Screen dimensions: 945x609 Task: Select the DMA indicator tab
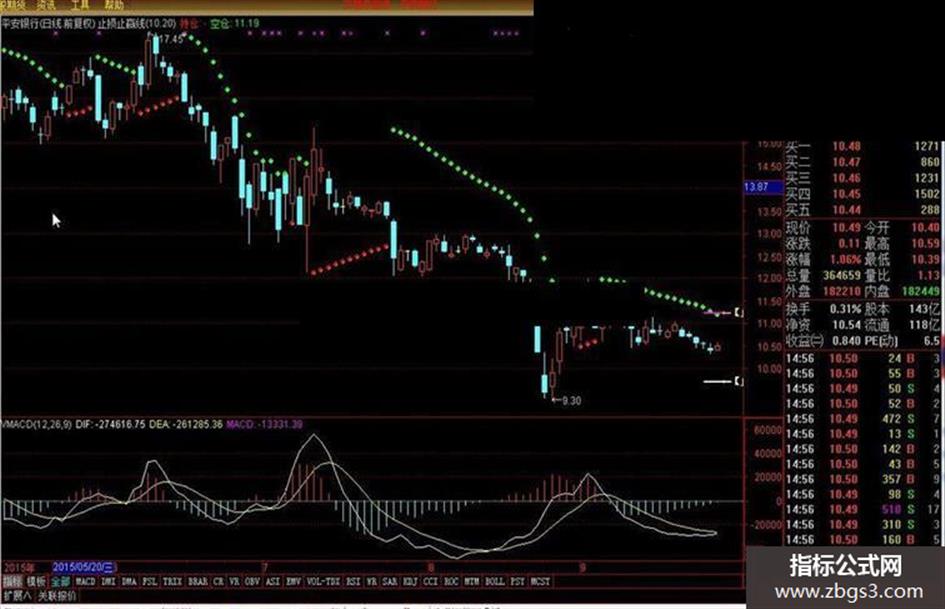click(129, 582)
